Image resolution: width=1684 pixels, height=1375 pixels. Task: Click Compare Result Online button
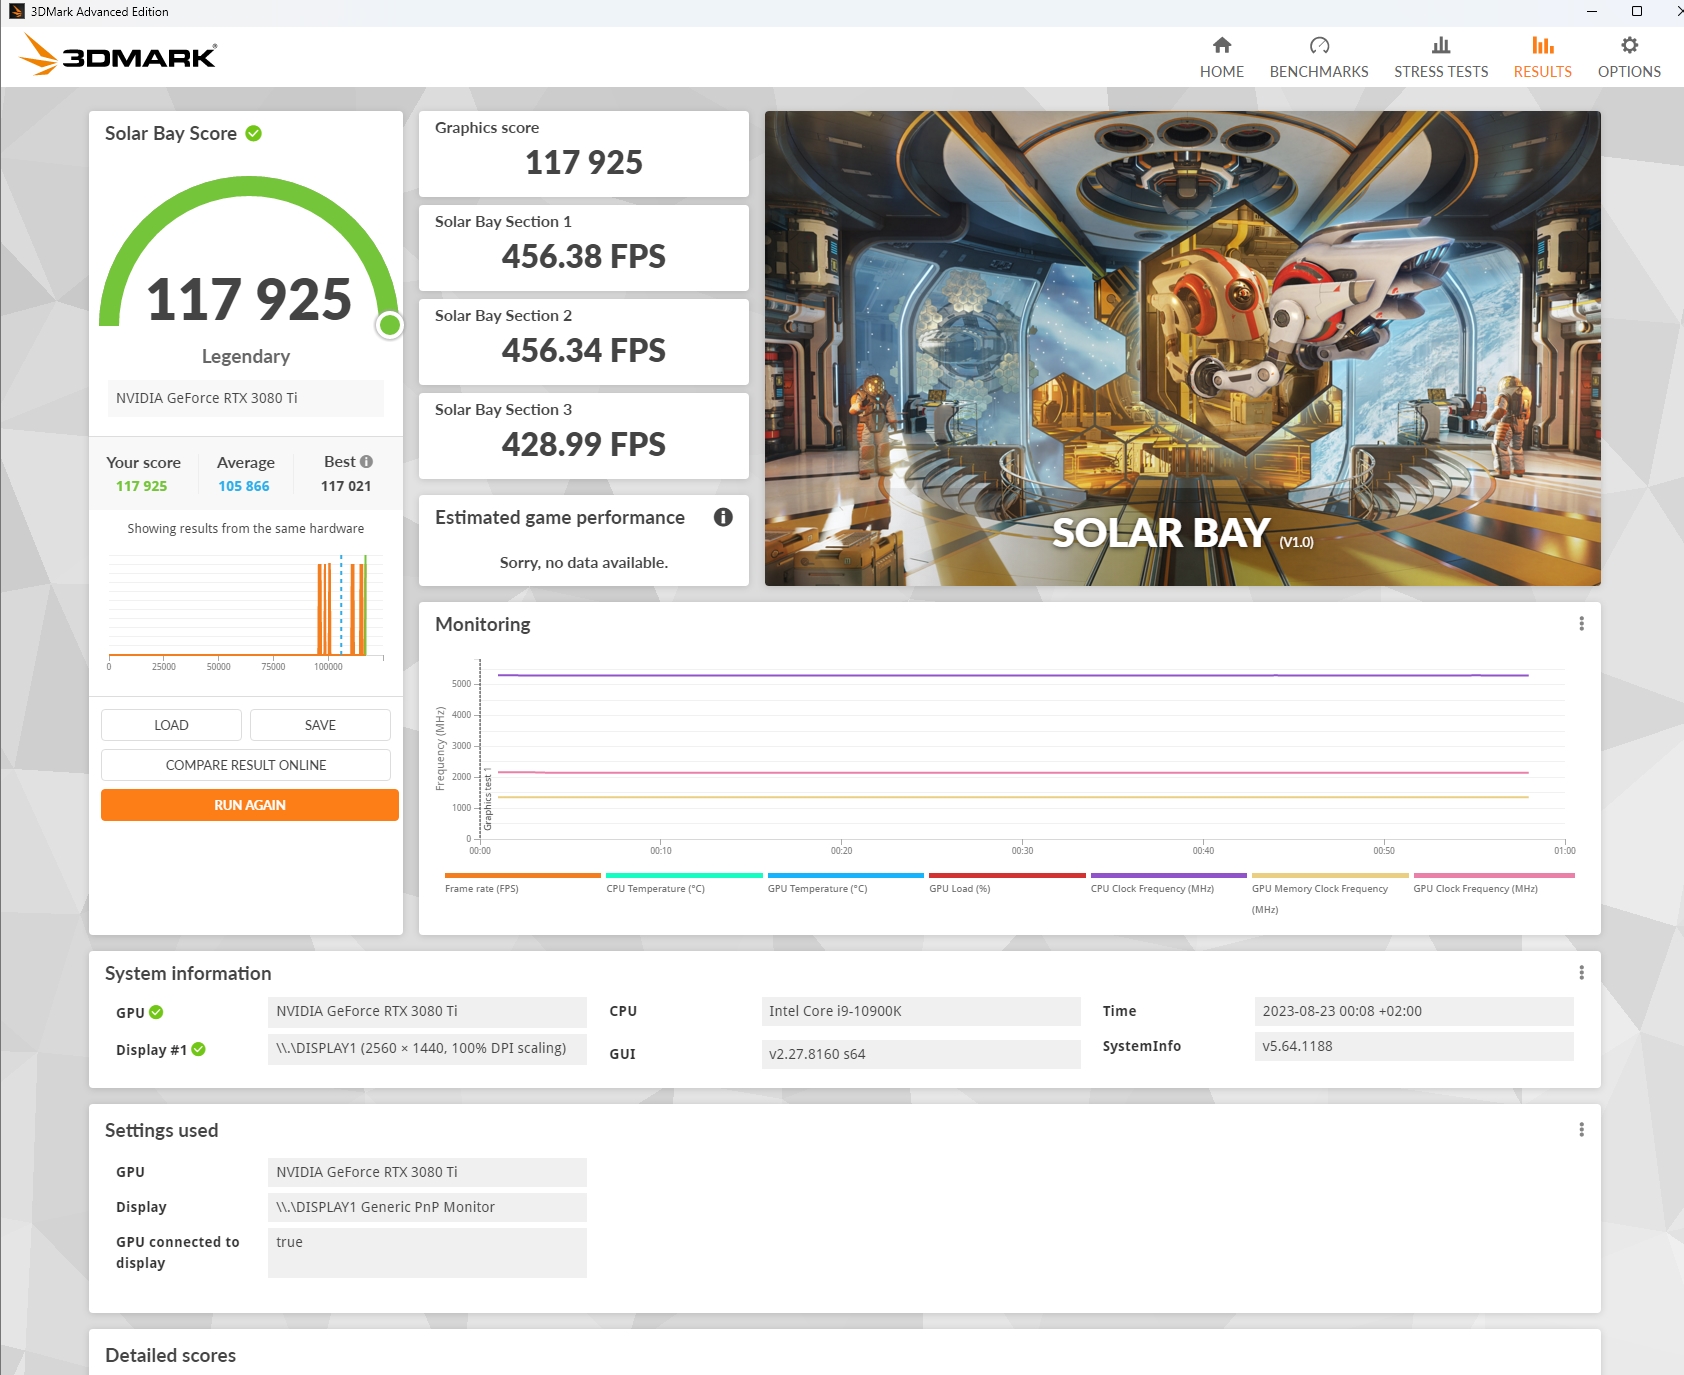(x=246, y=765)
